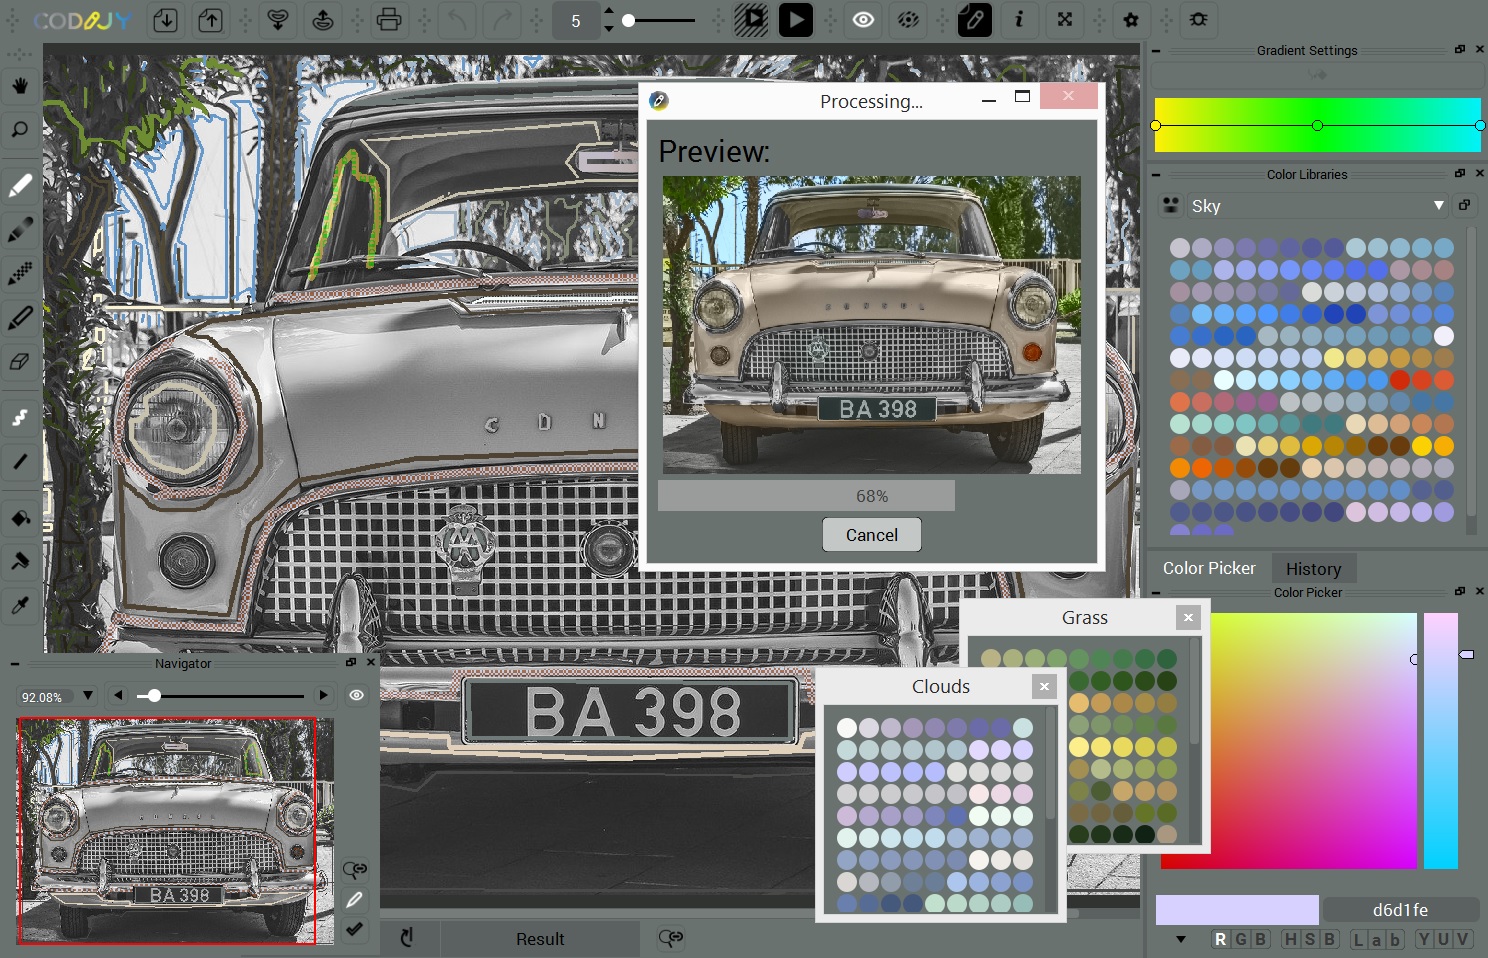The height and width of the screenshot is (958, 1488).
Task: Switch to the Color Picker tab
Action: point(1209,568)
